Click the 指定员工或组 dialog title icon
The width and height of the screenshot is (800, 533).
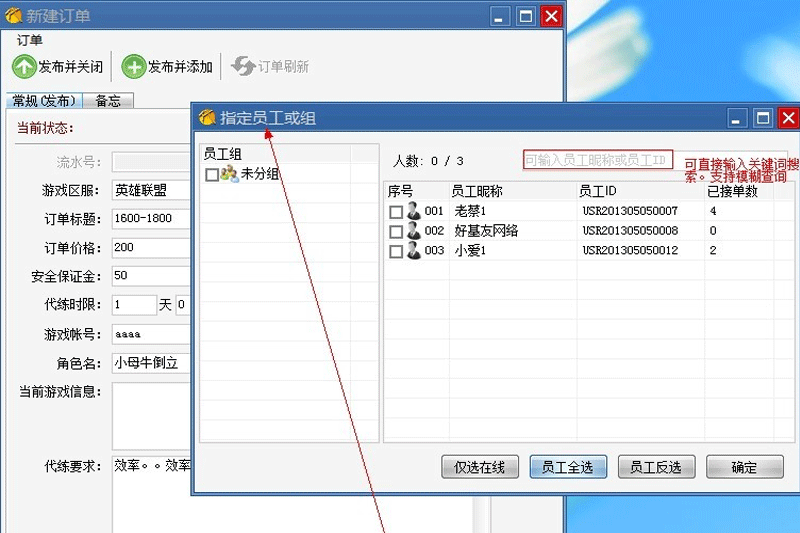207,118
